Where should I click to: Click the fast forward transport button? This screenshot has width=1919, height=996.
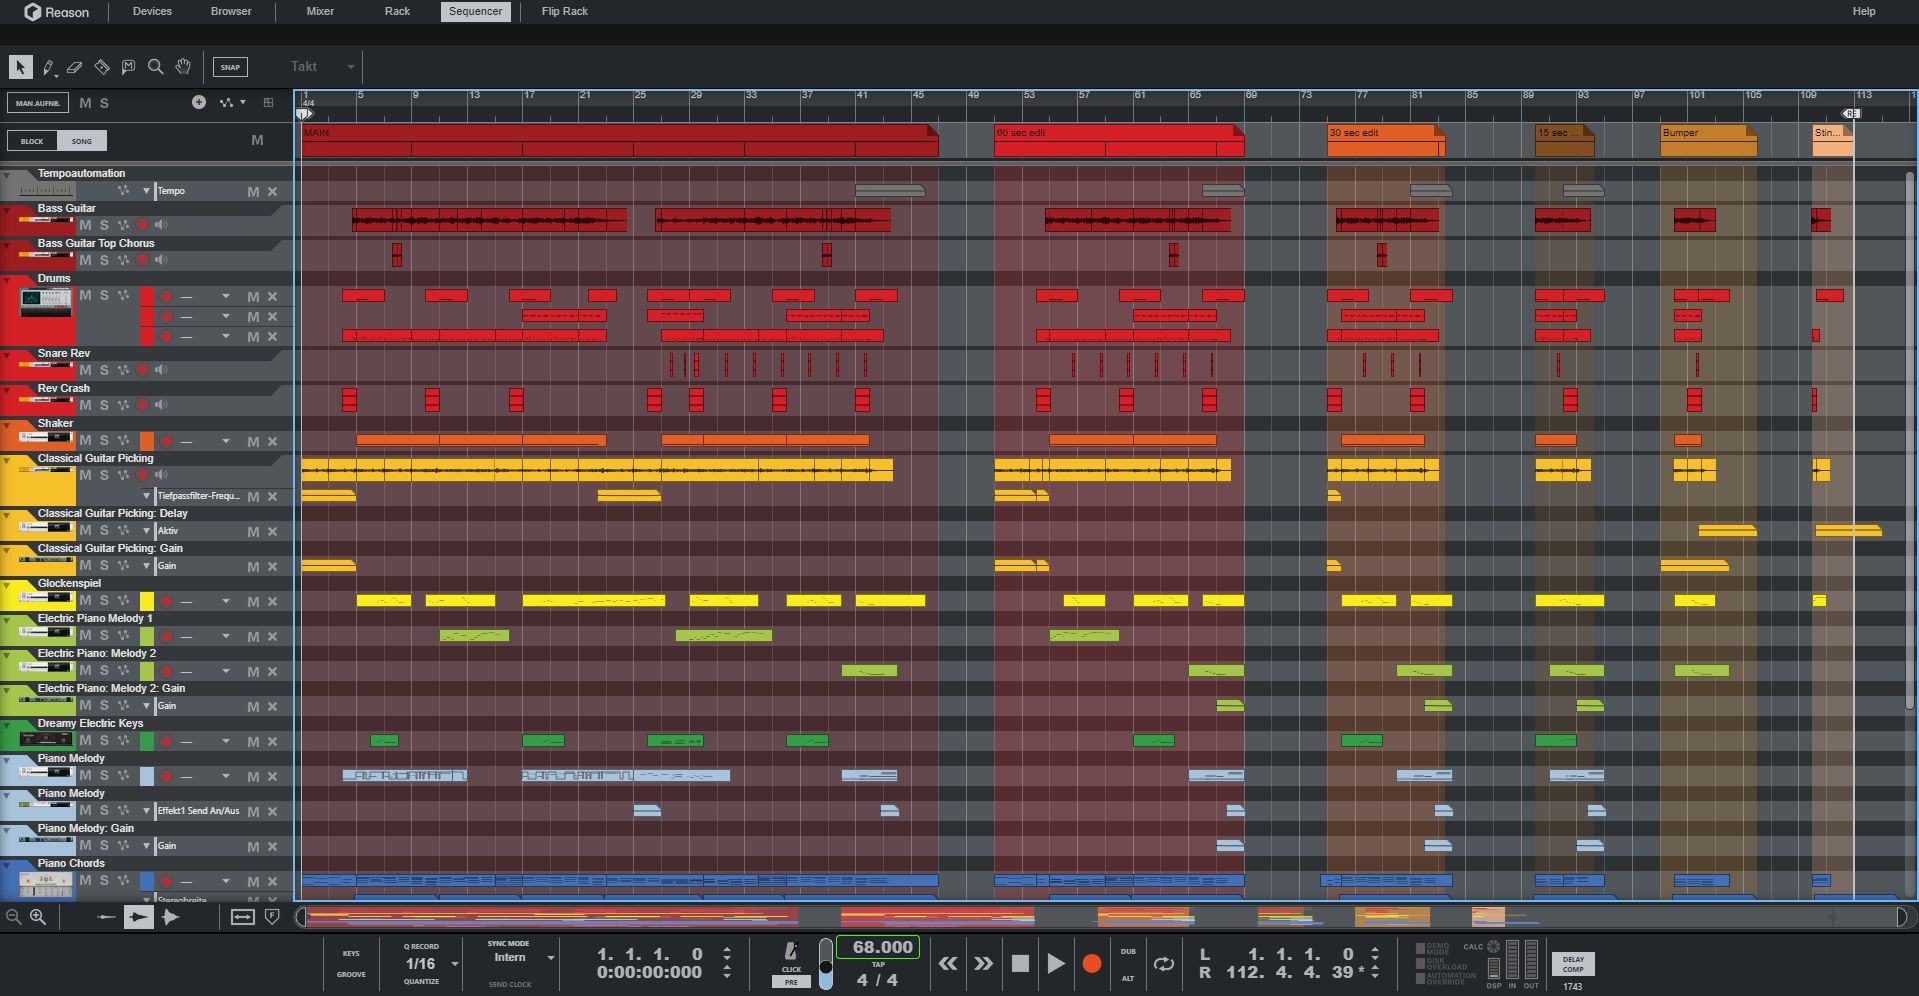pyautogui.click(x=983, y=963)
